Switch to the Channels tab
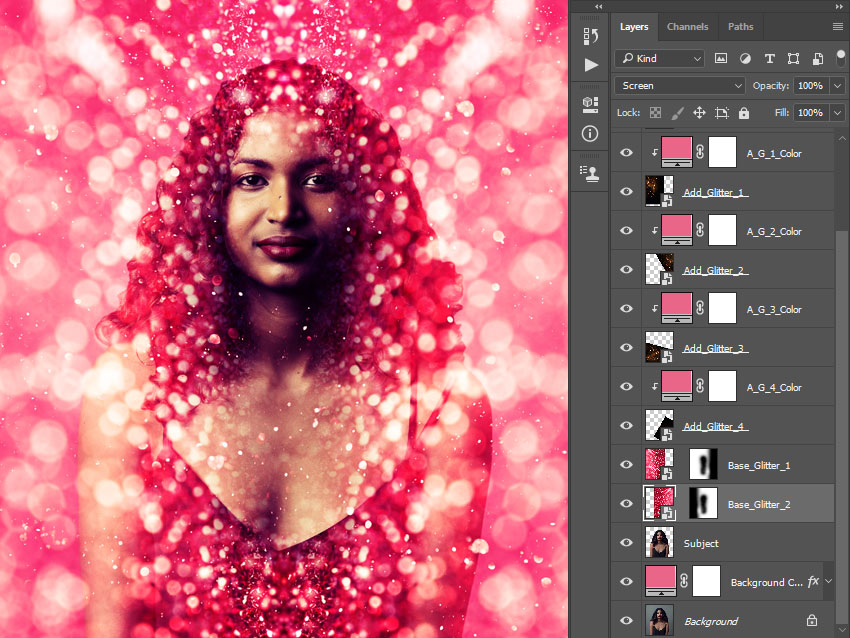The width and height of the screenshot is (850, 638). point(688,27)
